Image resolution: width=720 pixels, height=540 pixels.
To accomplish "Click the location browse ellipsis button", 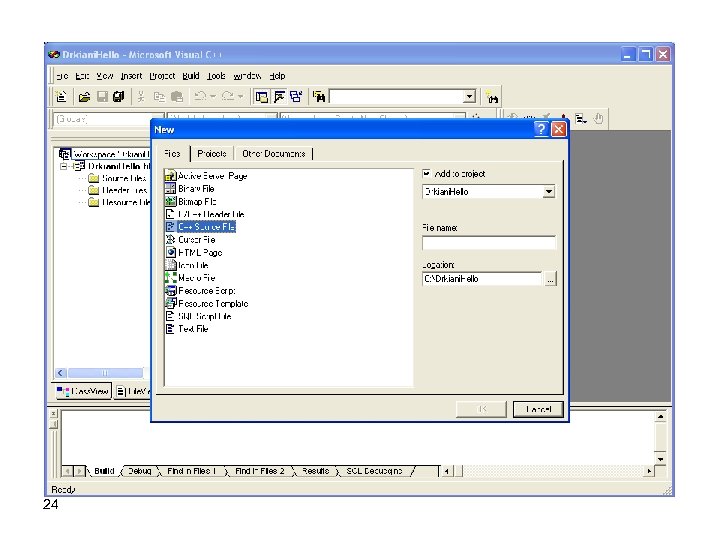I will tap(550, 279).
